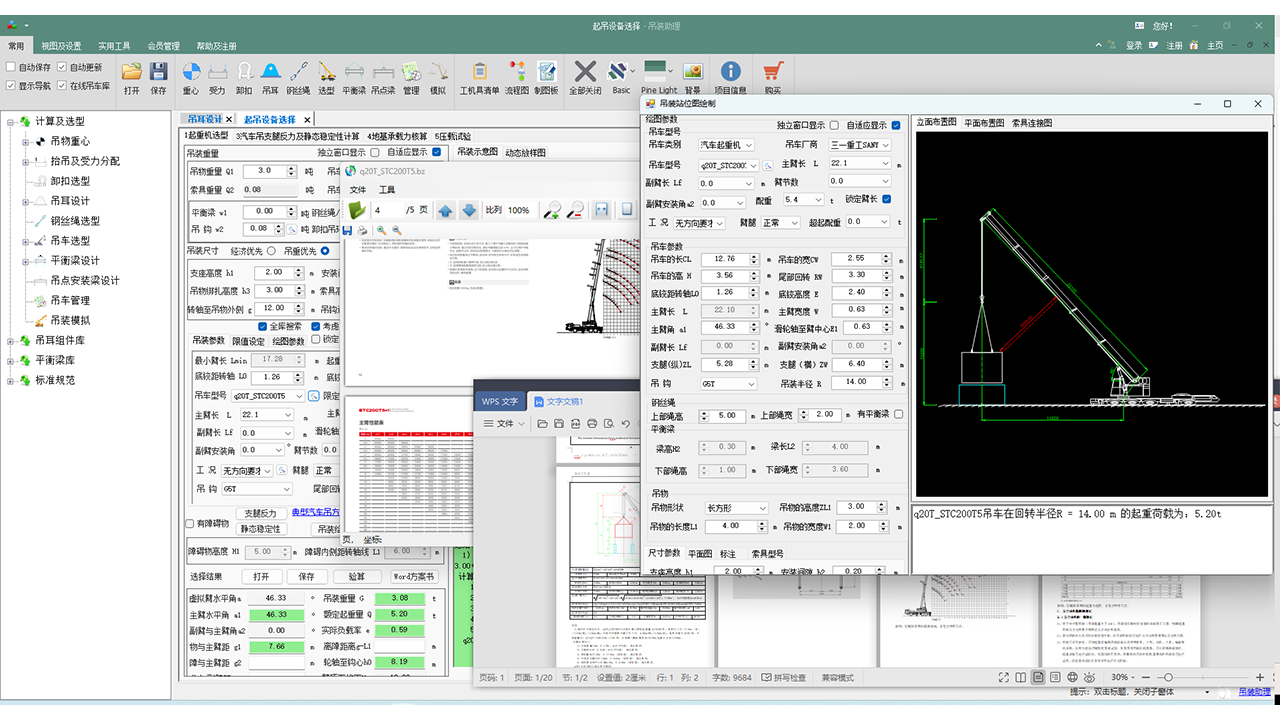Image resolution: width=1280 pixels, height=720 pixels.
Task: Go to the next page with the blue down arrow
Action: tap(469, 210)
